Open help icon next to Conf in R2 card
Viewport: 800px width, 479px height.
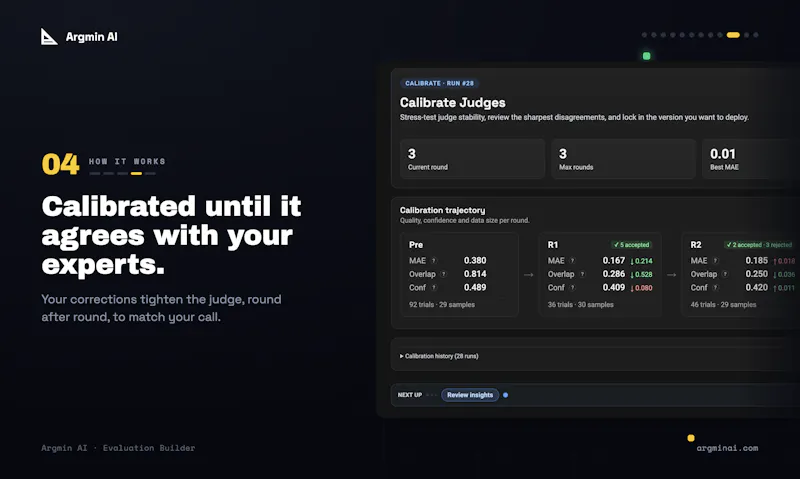pos(715,288)
